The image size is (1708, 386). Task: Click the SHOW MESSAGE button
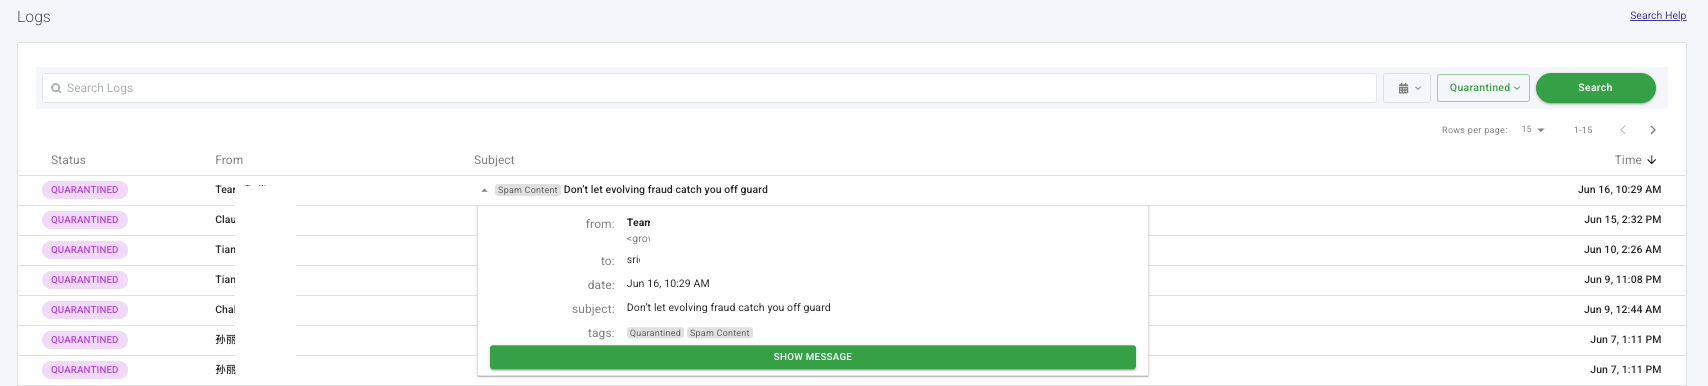pyautogui.click(x=812, y=357)
